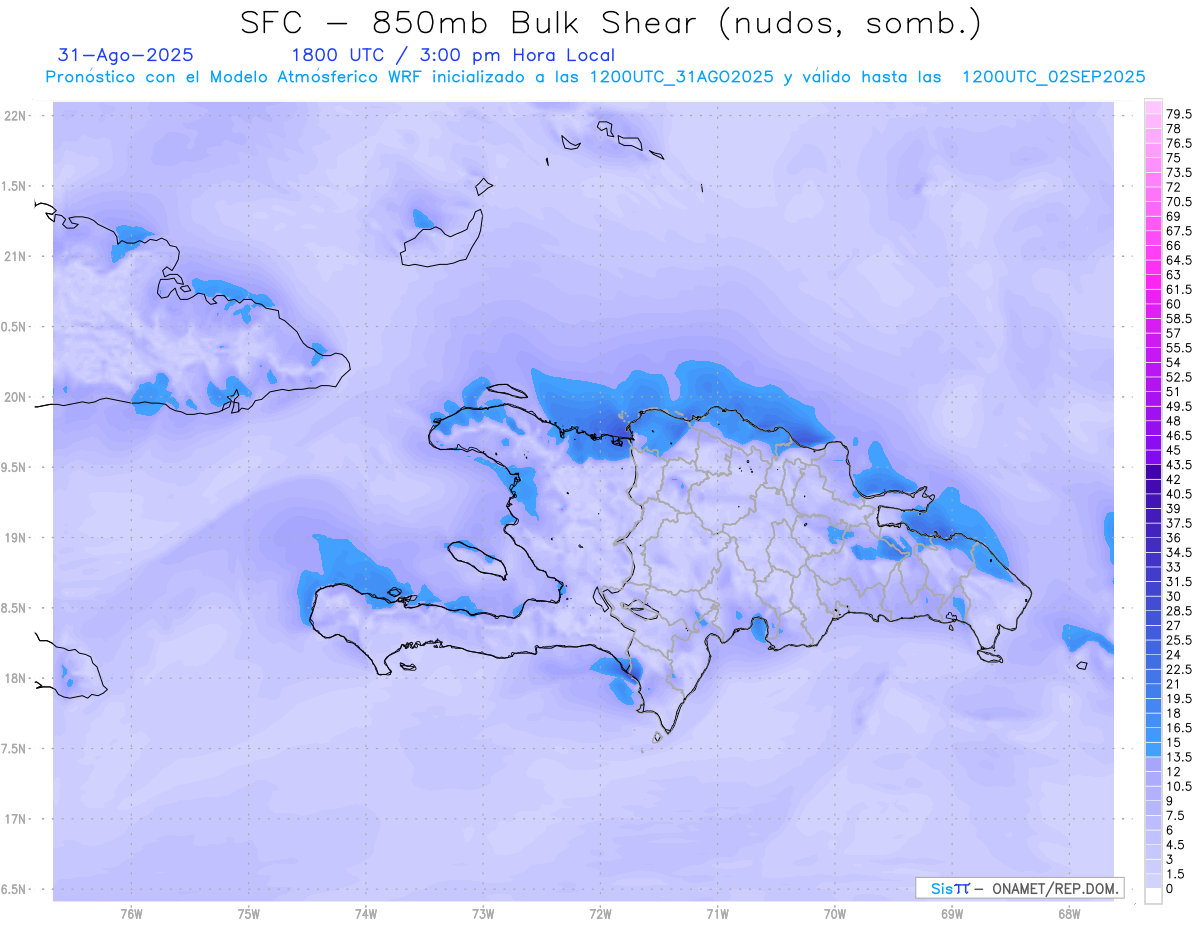The width and height of the screenshot is (1200, 927).
Task: Click the color scale value '48'
Action: tap(1174, 421)
